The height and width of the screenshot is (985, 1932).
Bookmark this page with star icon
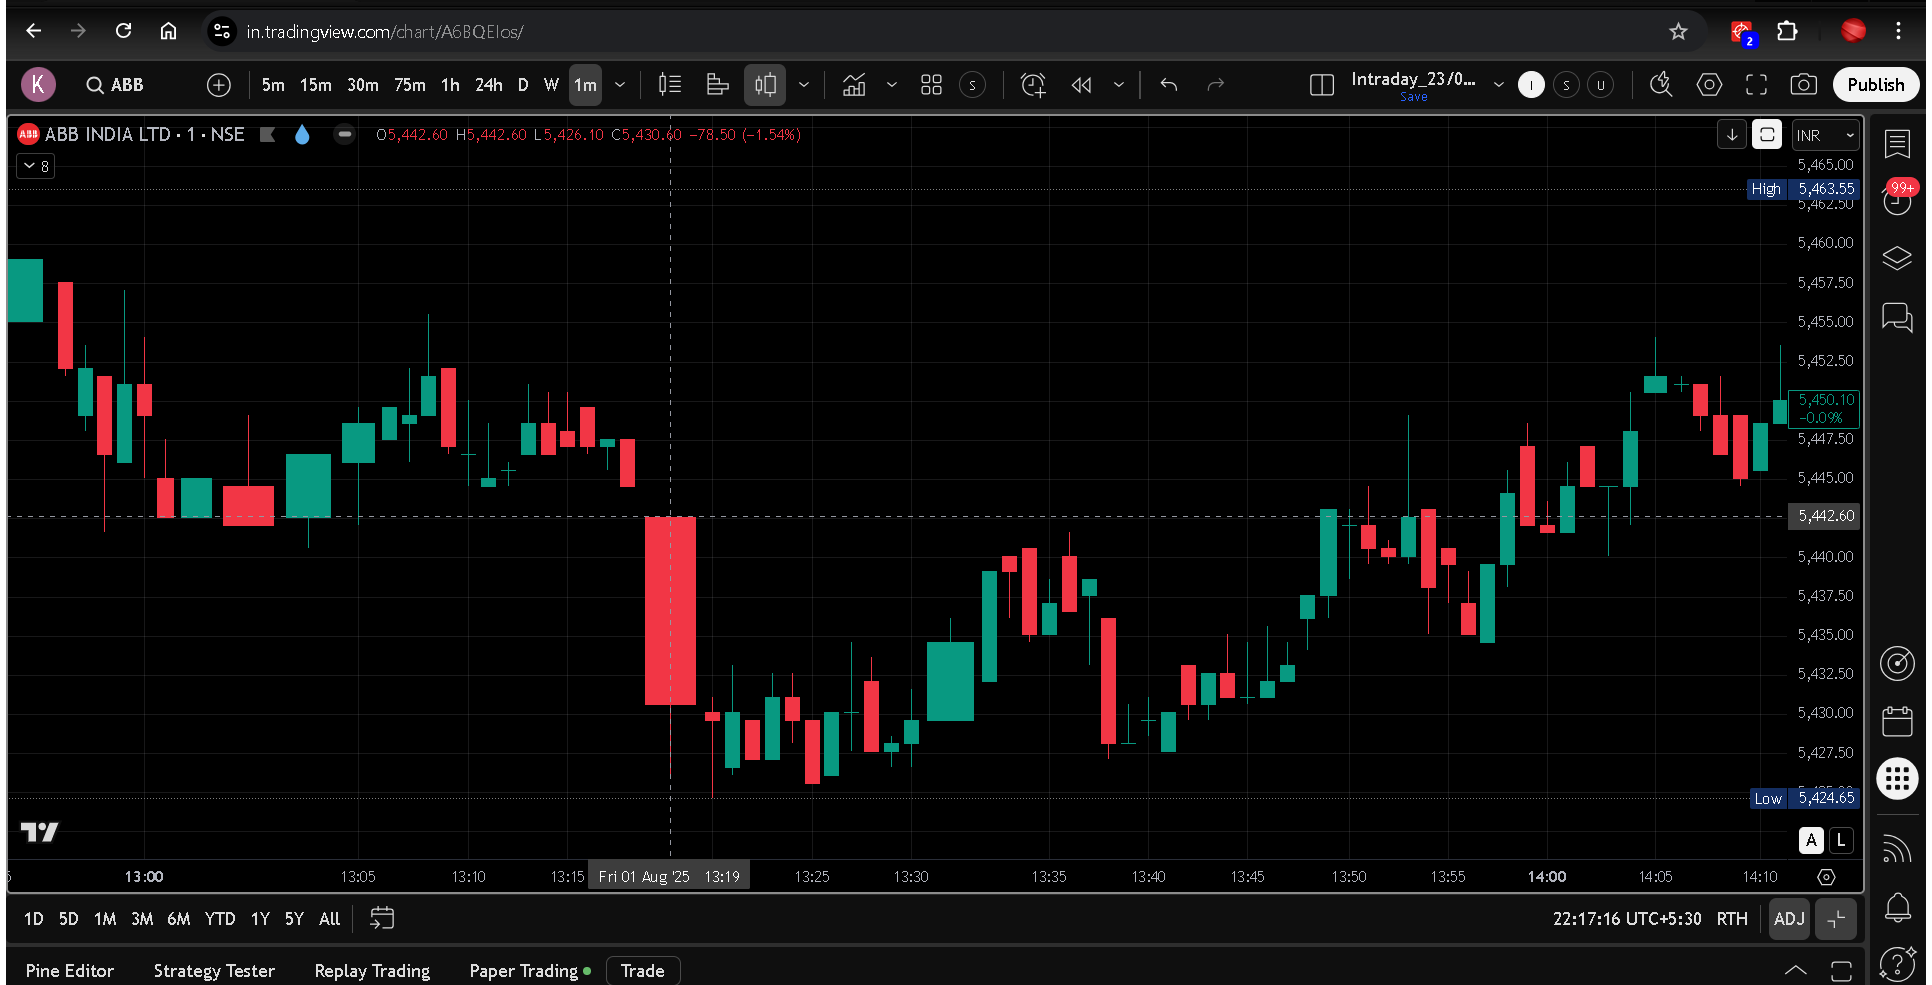pos(1678,31)
